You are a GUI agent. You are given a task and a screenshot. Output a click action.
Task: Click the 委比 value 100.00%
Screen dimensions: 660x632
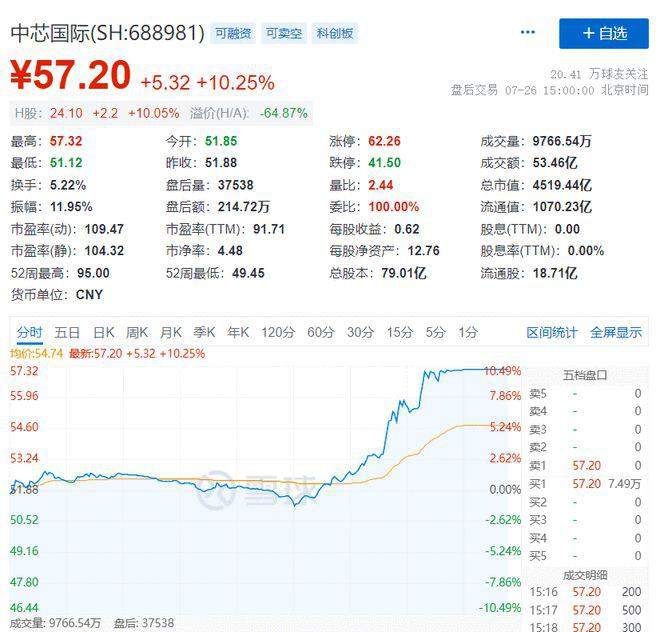pos(394,207)
